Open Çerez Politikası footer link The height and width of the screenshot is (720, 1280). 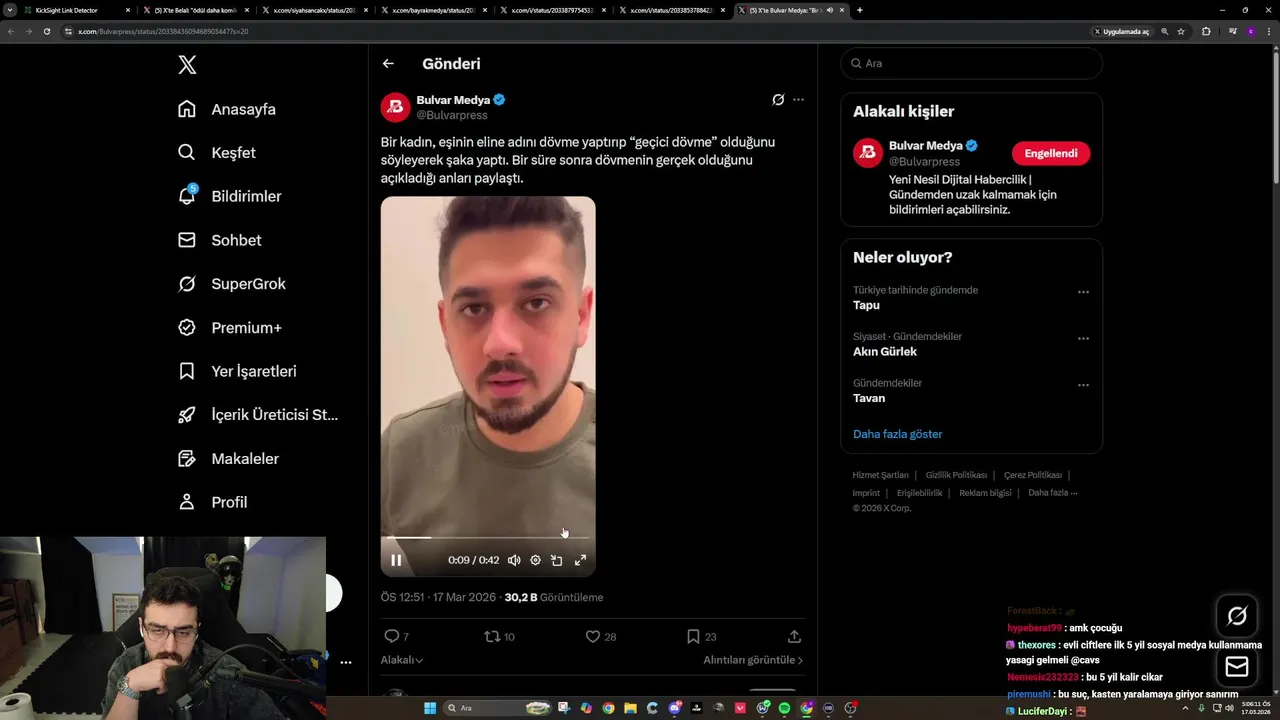(1033, 475)
